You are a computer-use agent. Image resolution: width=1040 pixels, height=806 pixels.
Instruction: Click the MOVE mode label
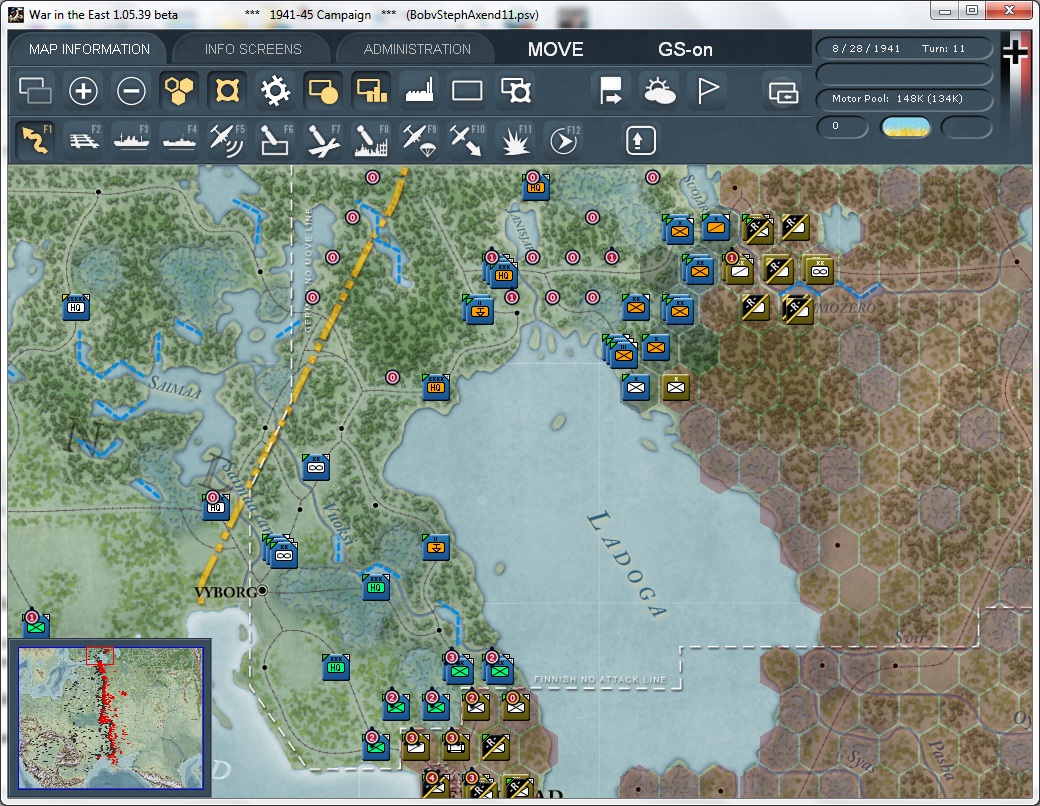coord(556,49)
